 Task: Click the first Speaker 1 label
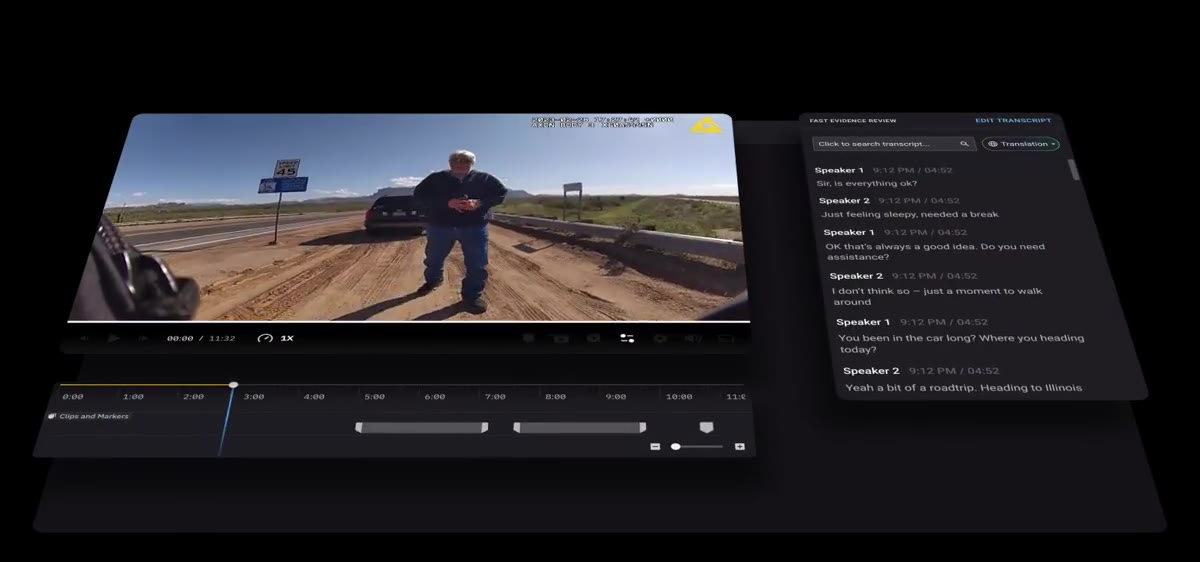pyautogui.click(x=839, y=170)
